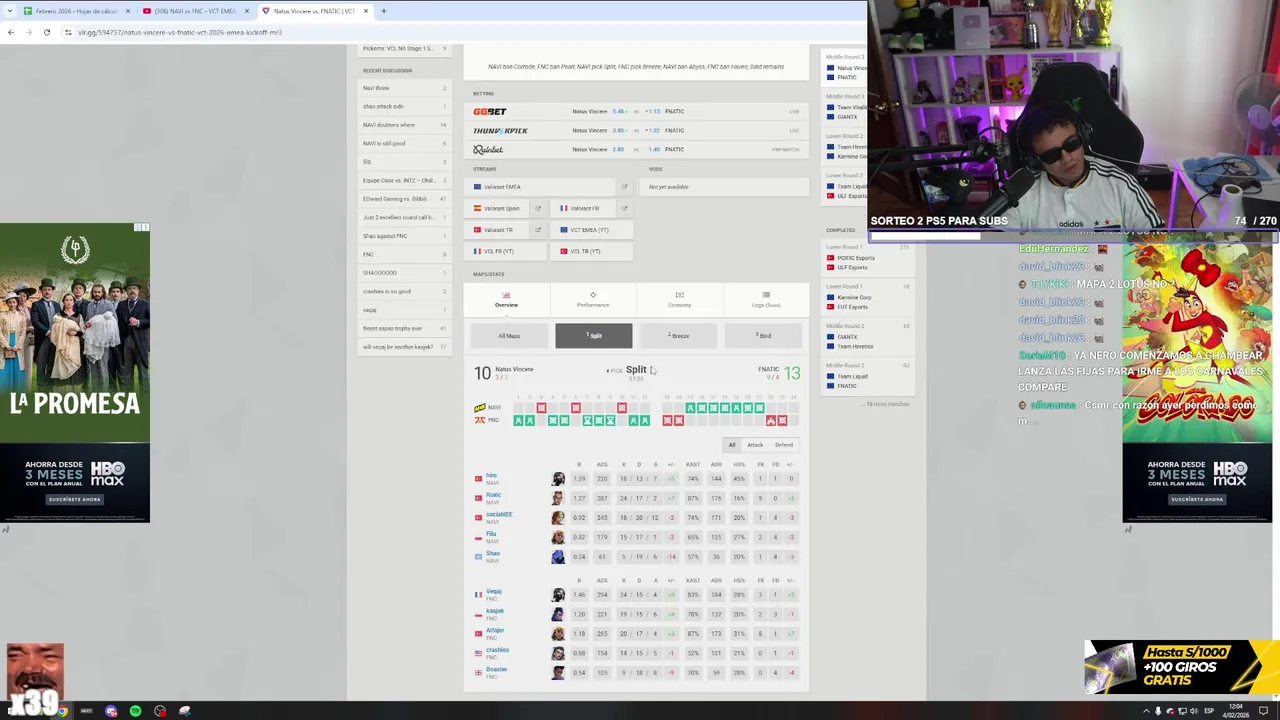
Task: Filter stats by All sides
Action: pyautogui.click(x=732, y=445)
